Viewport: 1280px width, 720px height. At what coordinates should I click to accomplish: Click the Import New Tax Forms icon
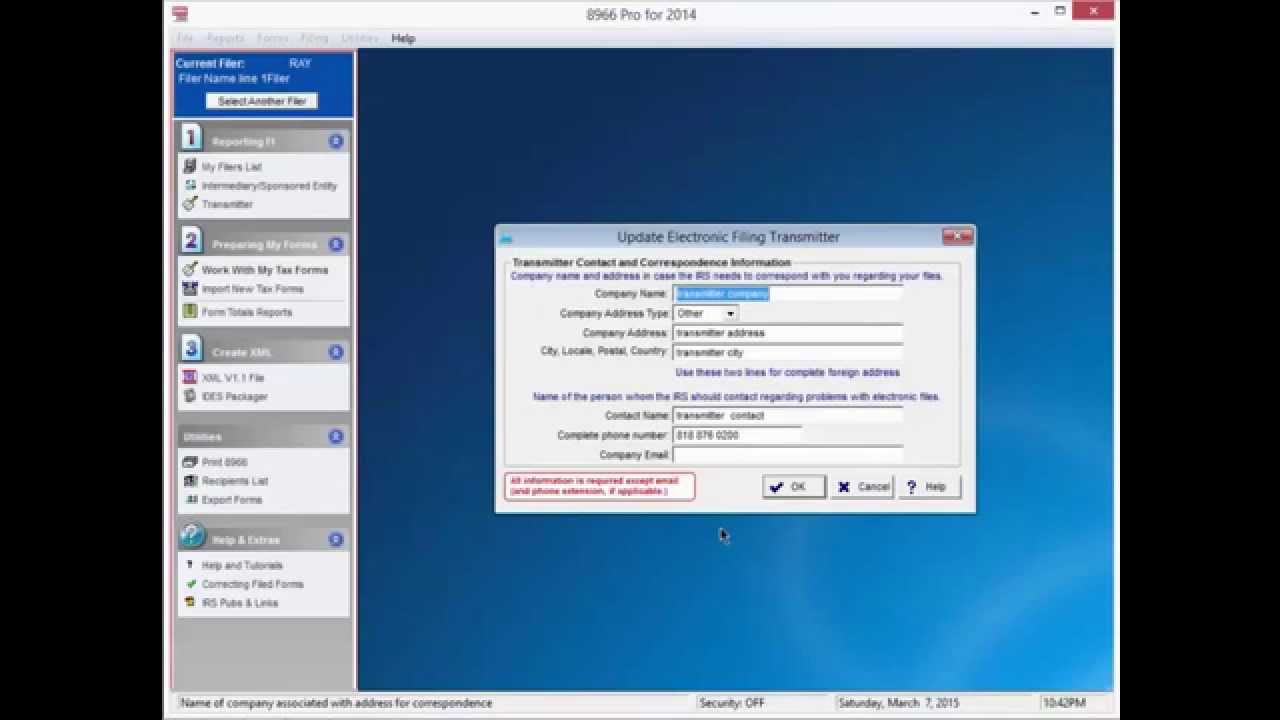pos(190,289)
